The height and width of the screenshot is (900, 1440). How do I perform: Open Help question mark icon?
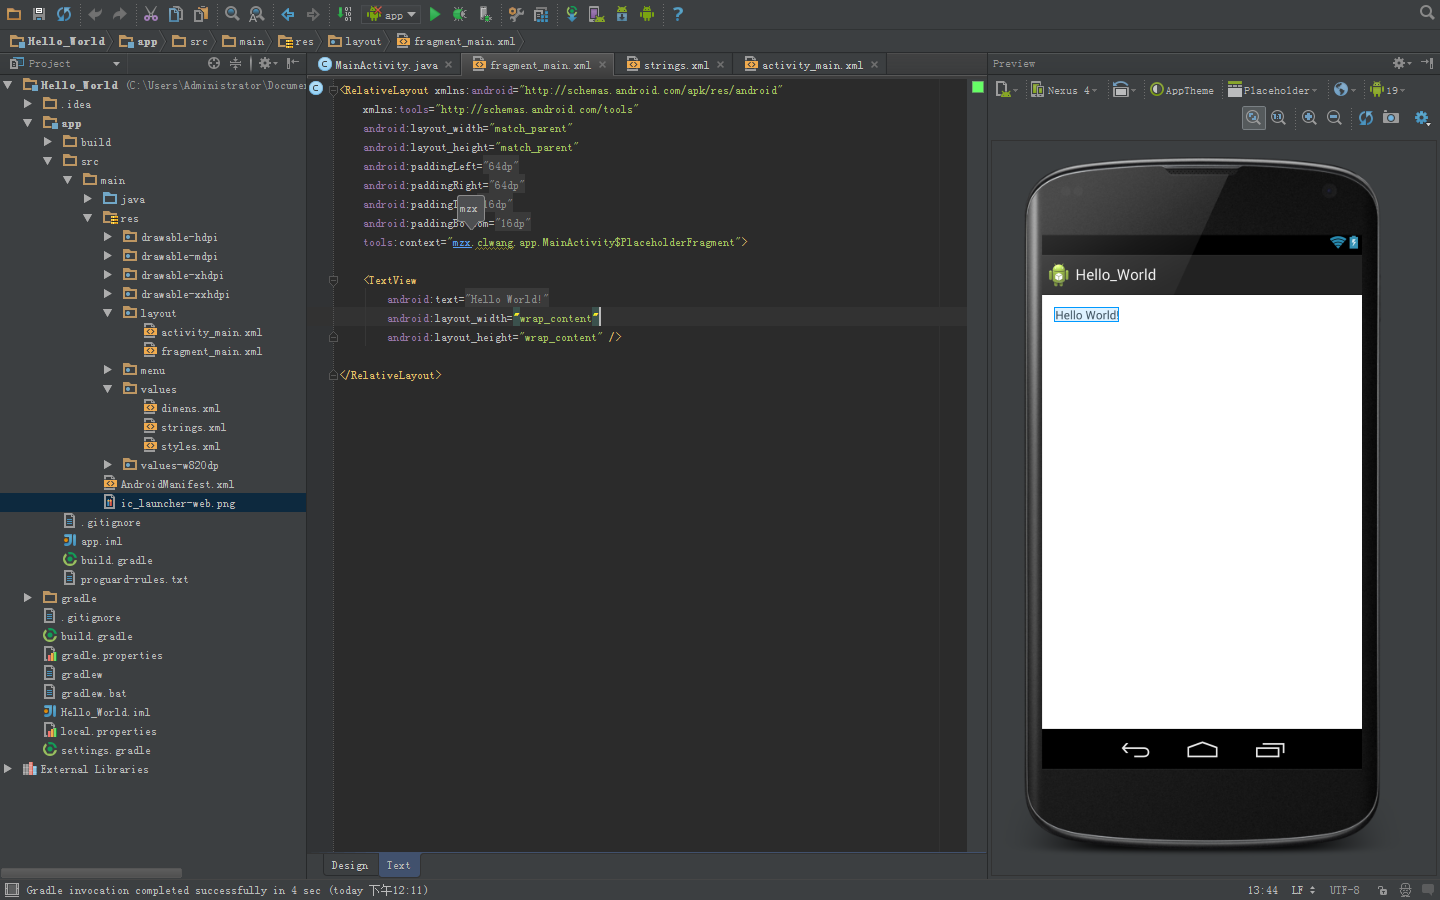(x=677, y=14)
